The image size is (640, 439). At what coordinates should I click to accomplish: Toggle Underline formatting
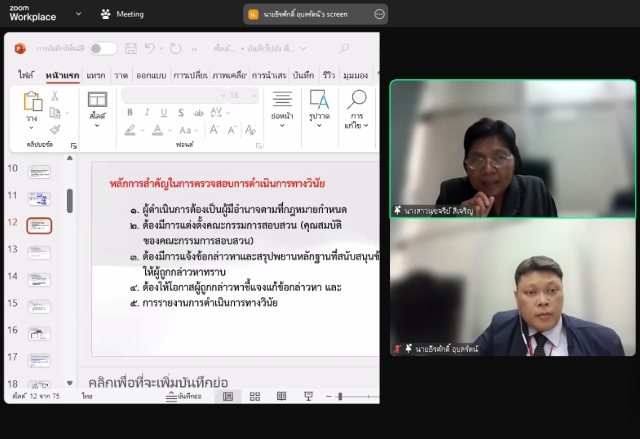coord(164,112)
